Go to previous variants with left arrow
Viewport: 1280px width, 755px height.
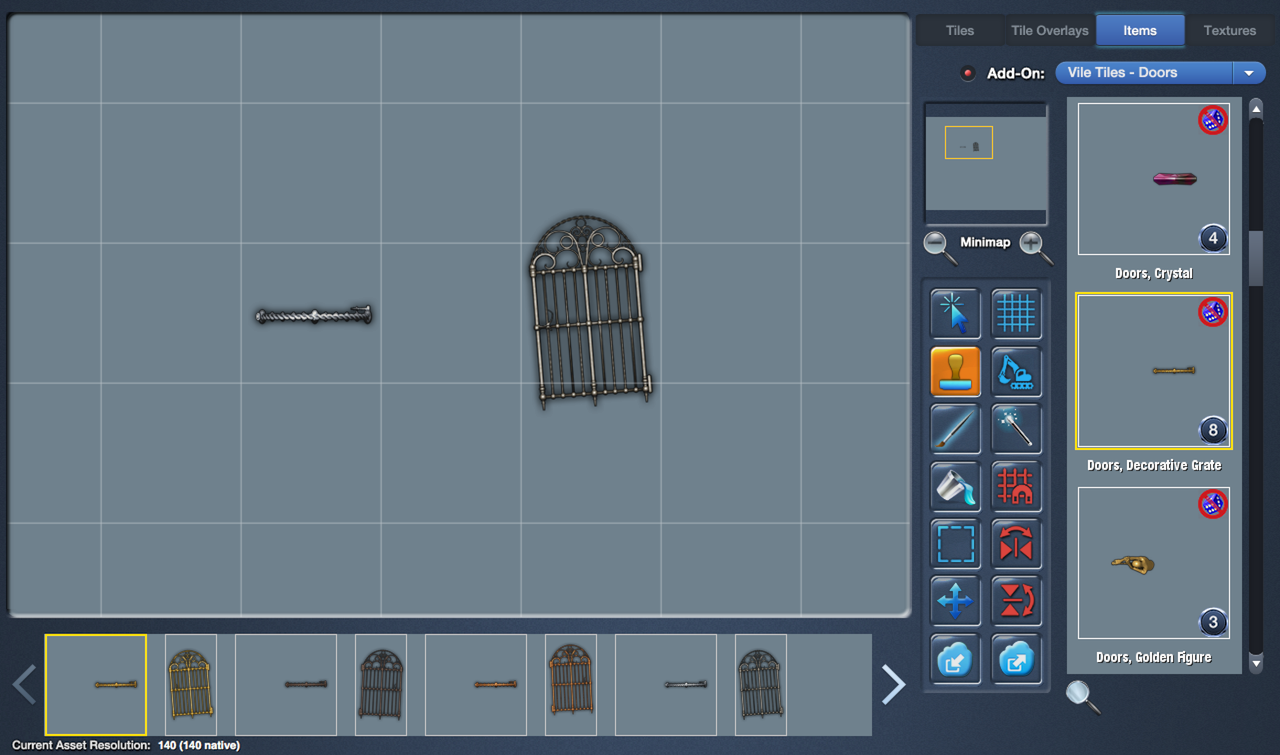click(x=24, y=685)
